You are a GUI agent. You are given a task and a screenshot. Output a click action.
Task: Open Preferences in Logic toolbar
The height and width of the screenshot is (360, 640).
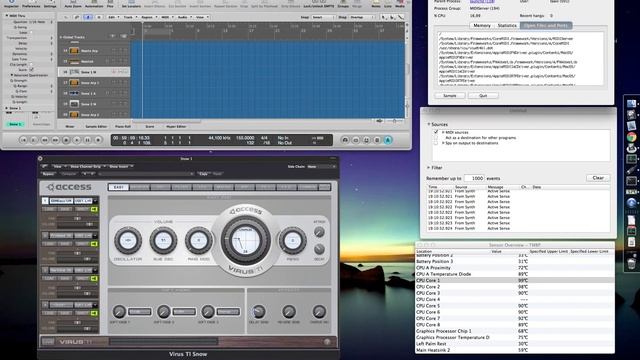pos(31,3)
